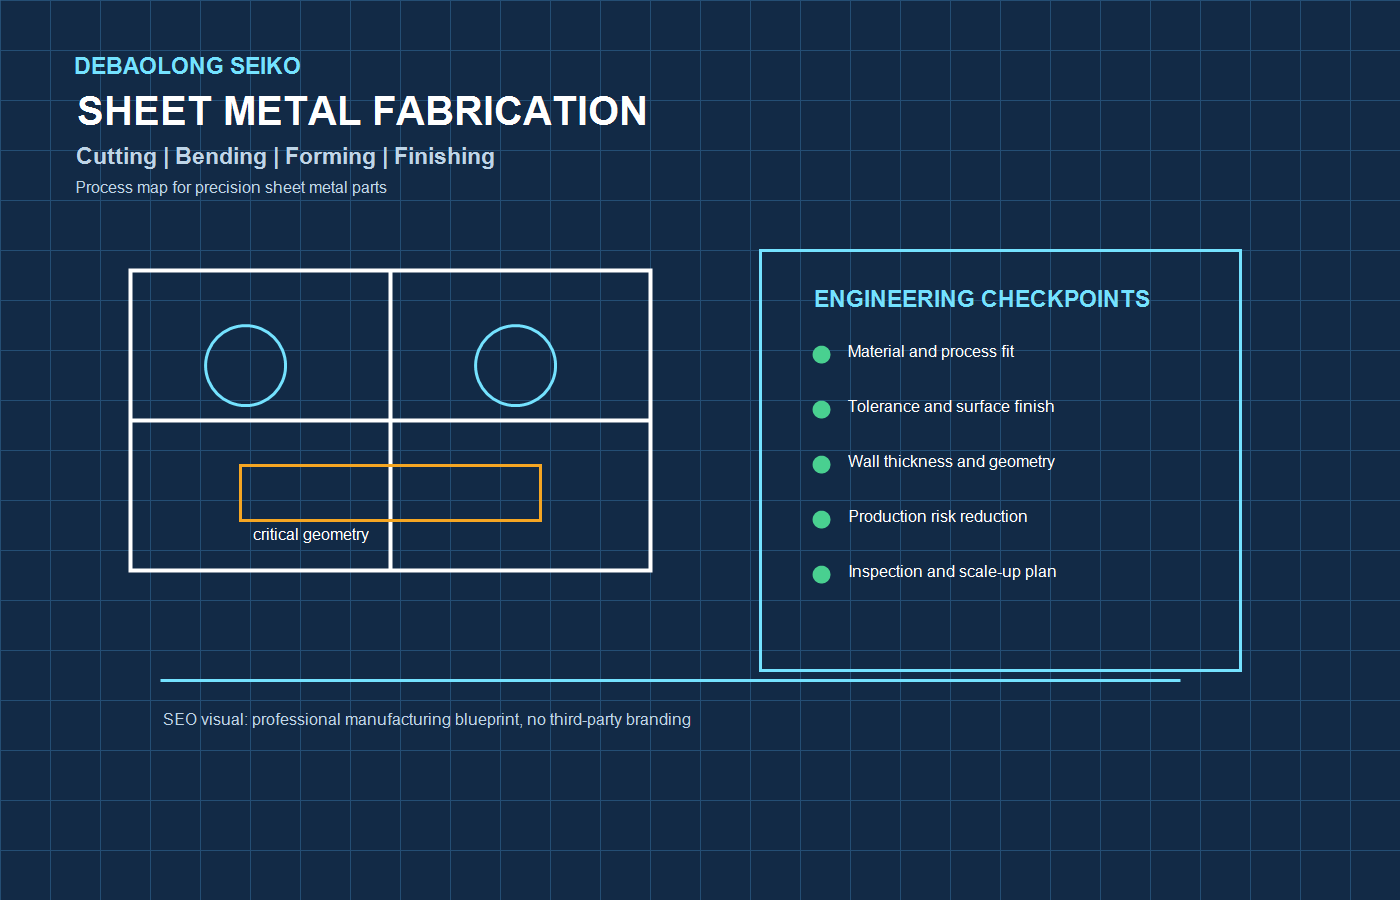Expand the Engineering Checkpoints panel
The width and height of the screenshot is (1400, 900).
coord(1000,460)
